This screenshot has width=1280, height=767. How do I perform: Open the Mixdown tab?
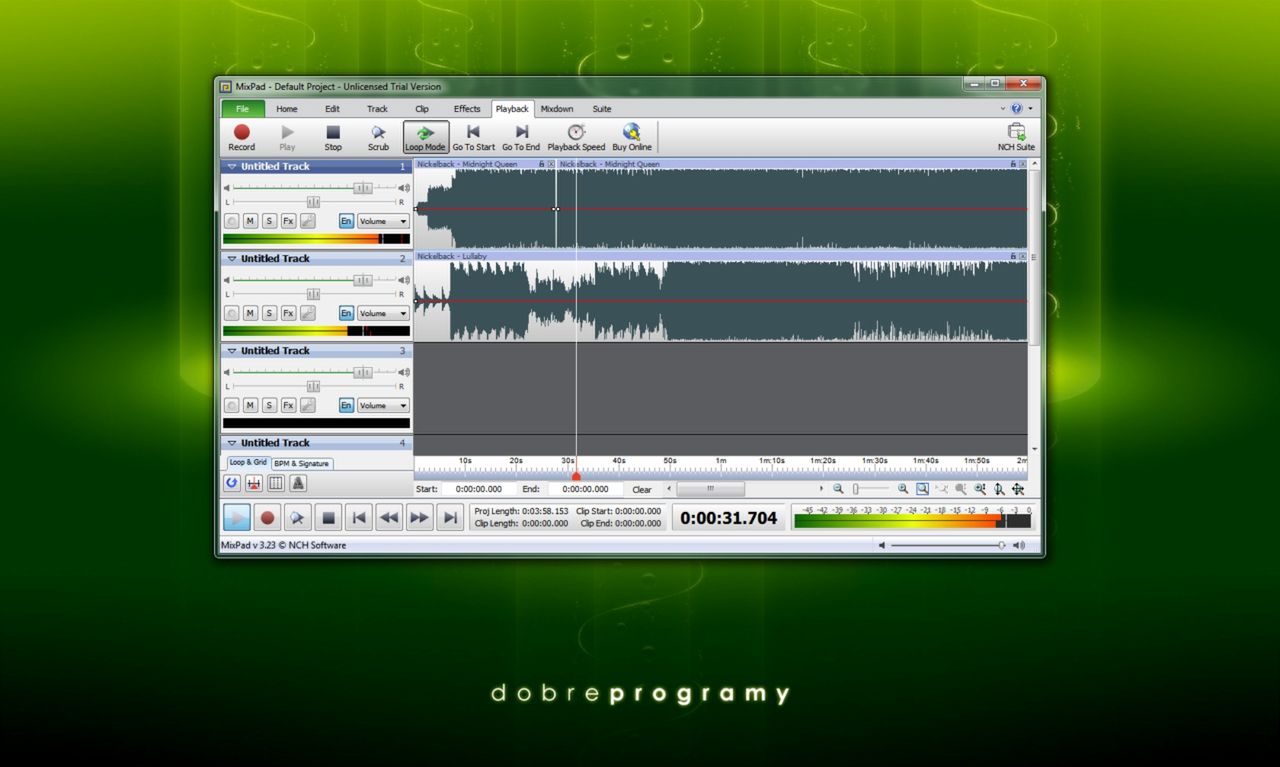[x=557, y=109]
